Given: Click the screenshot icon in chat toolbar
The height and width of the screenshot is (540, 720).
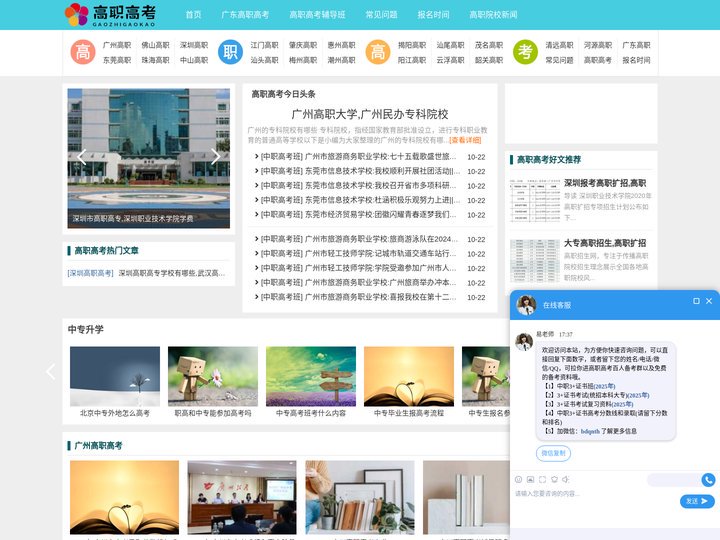Looking at the screenshot, I should click(542, 479).
